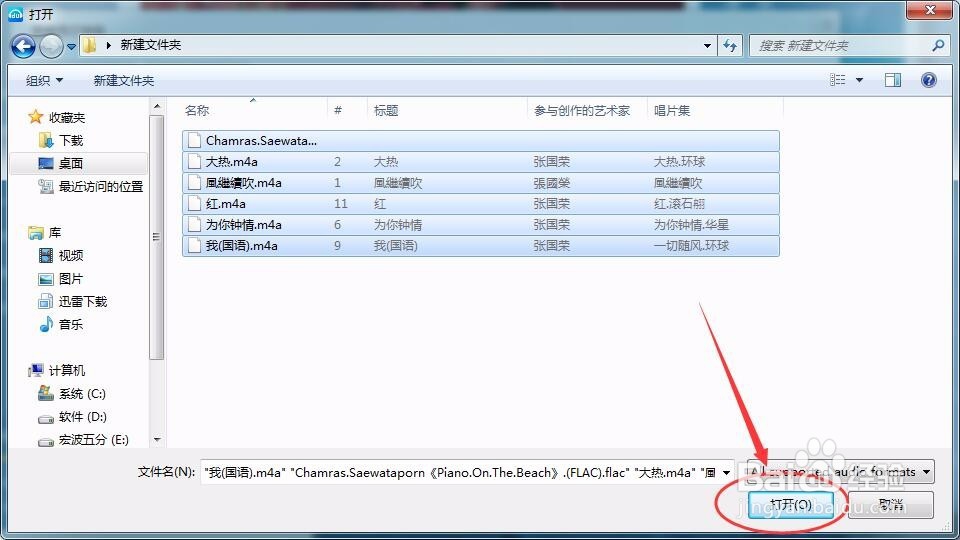Viewport: 960px width, 540px height.
Task: Click the 取消 button
Action: [x=891, y=504]
